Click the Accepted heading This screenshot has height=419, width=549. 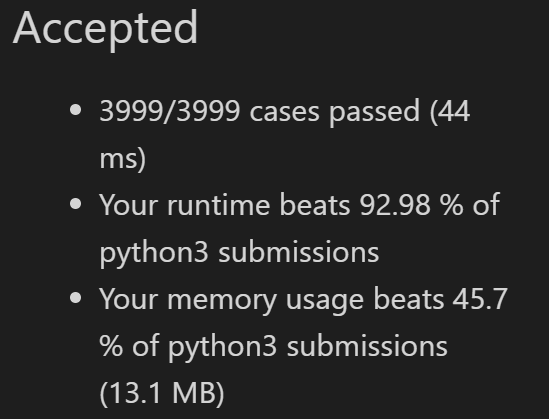[x=105, y=29]
